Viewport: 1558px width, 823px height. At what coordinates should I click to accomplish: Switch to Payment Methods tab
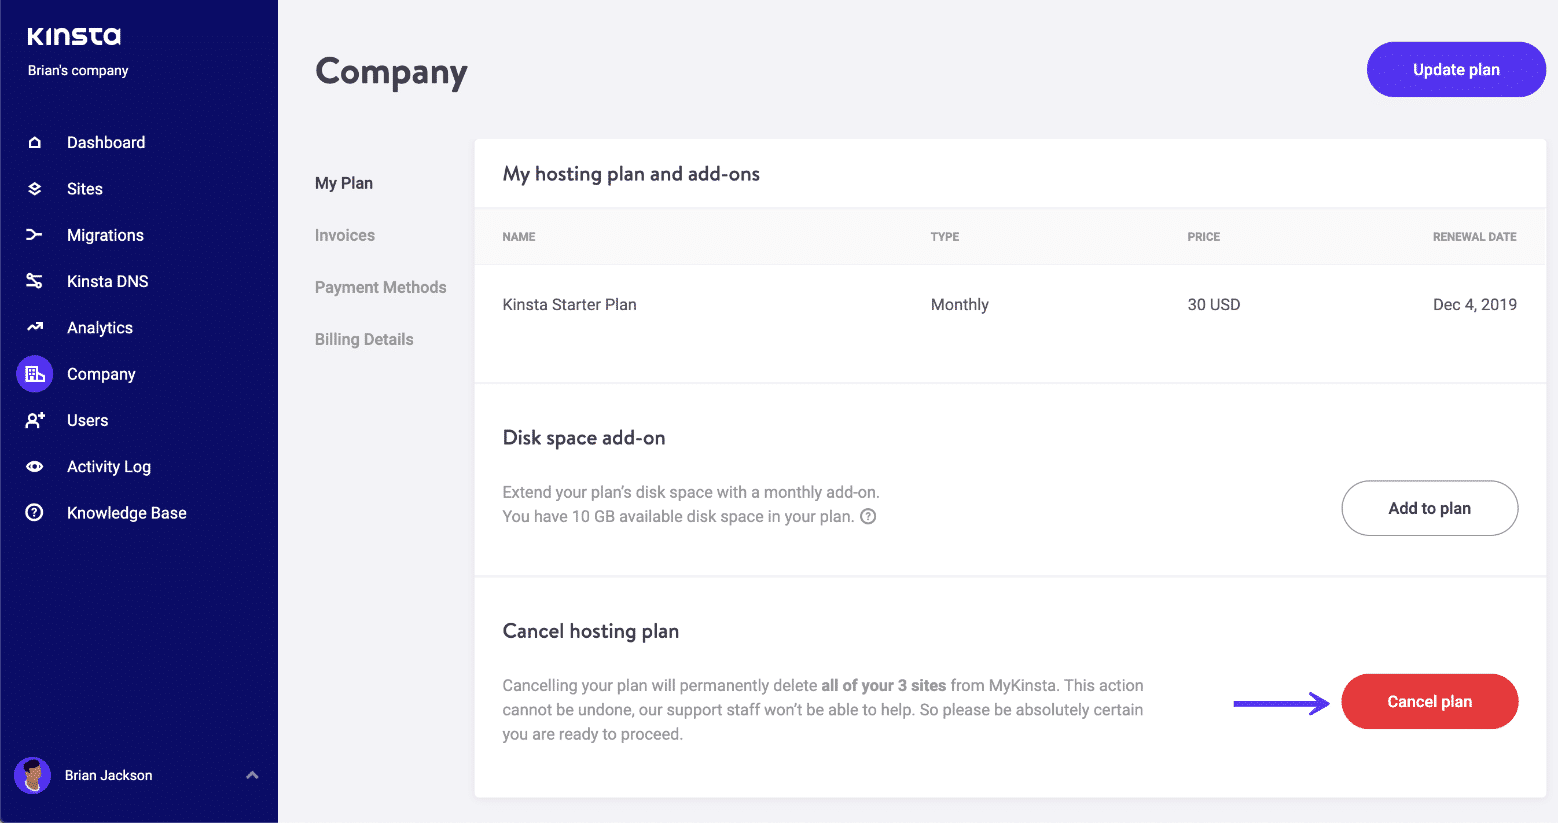(x=380, y=287)
